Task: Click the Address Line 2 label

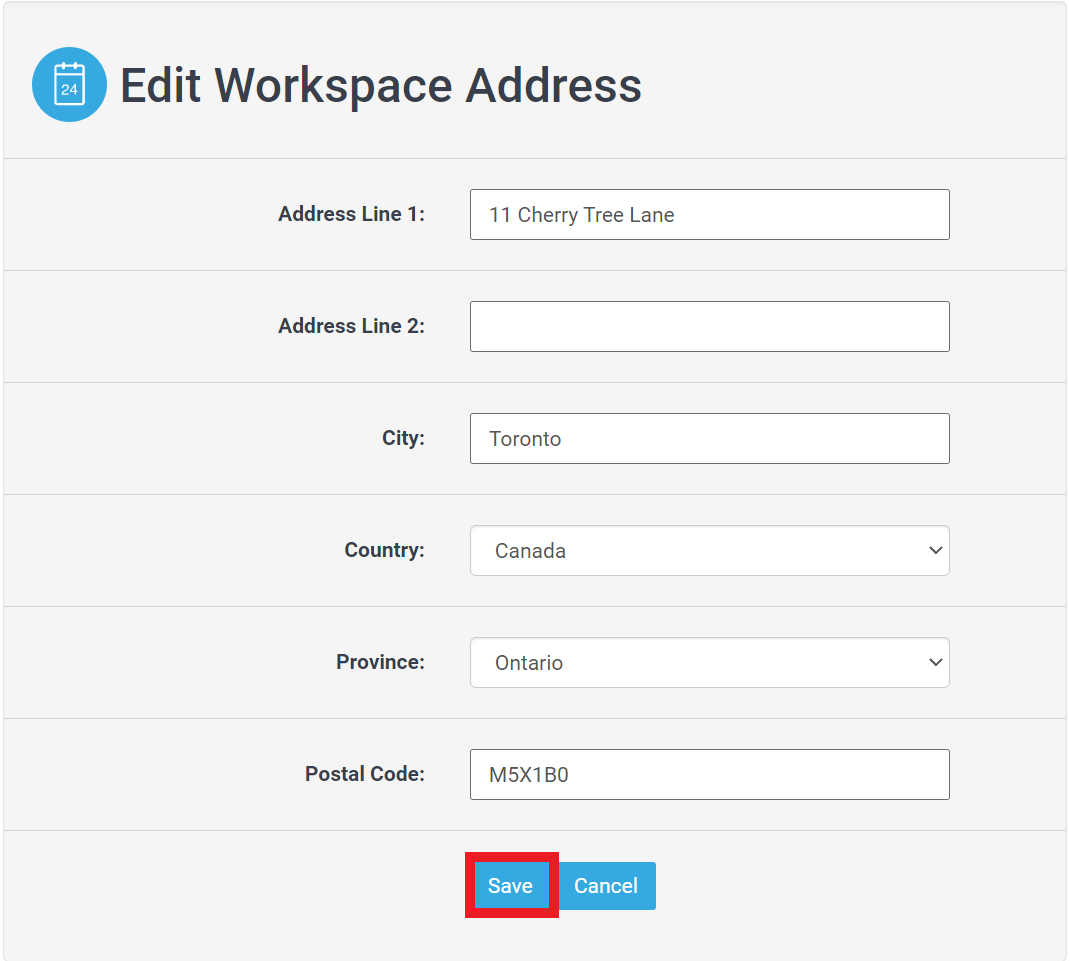Action: [x=351, y=326]
